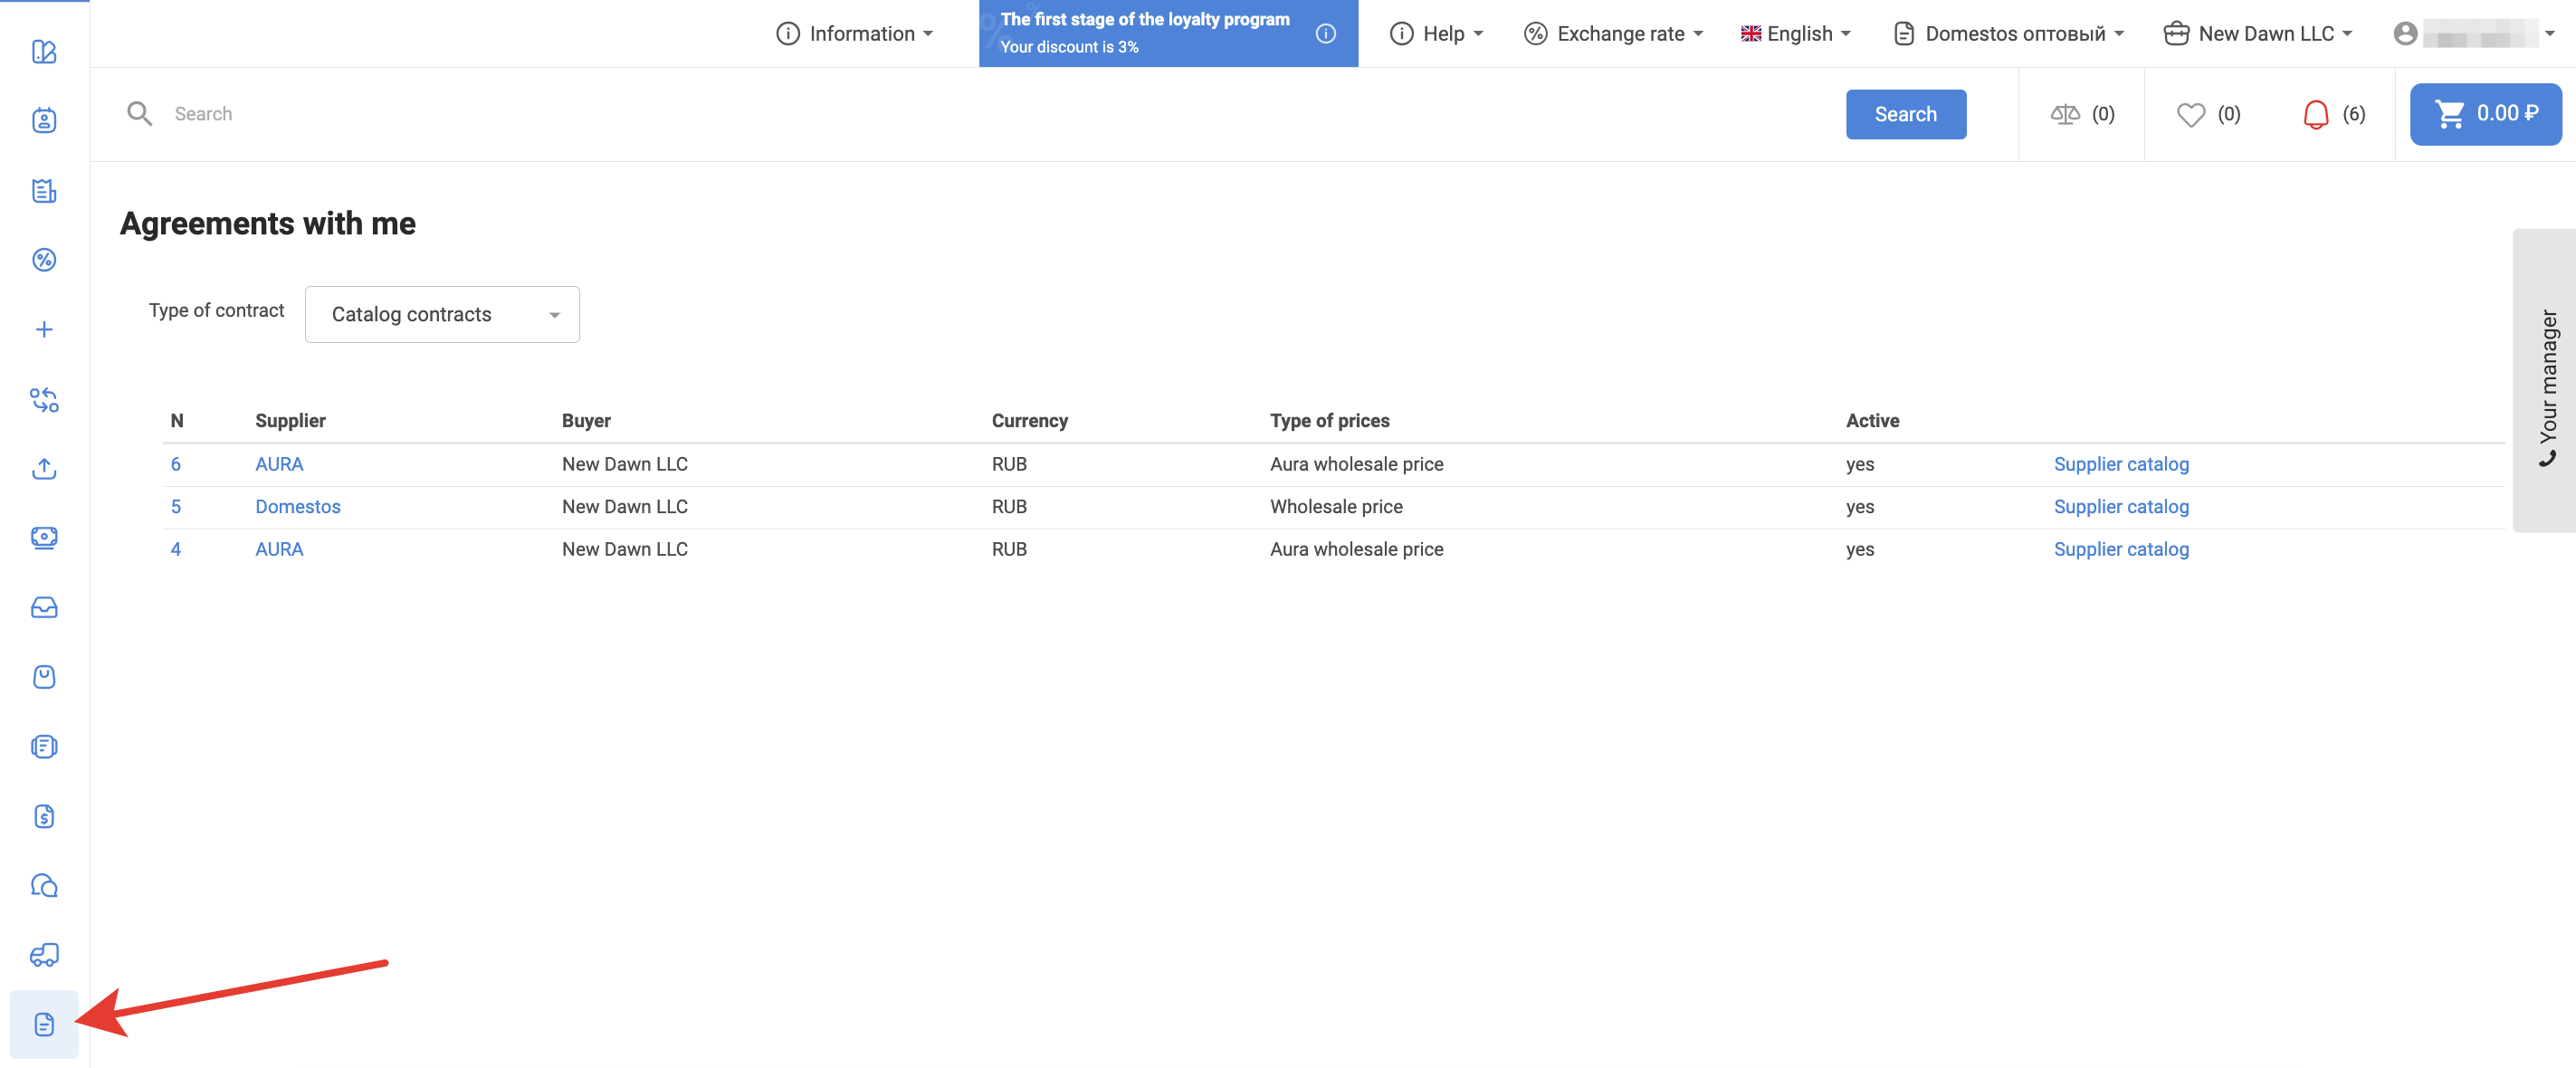Screen dimensions: 2576x1068
Task: Open favorites heart icon
Action: coord(2190,114)
